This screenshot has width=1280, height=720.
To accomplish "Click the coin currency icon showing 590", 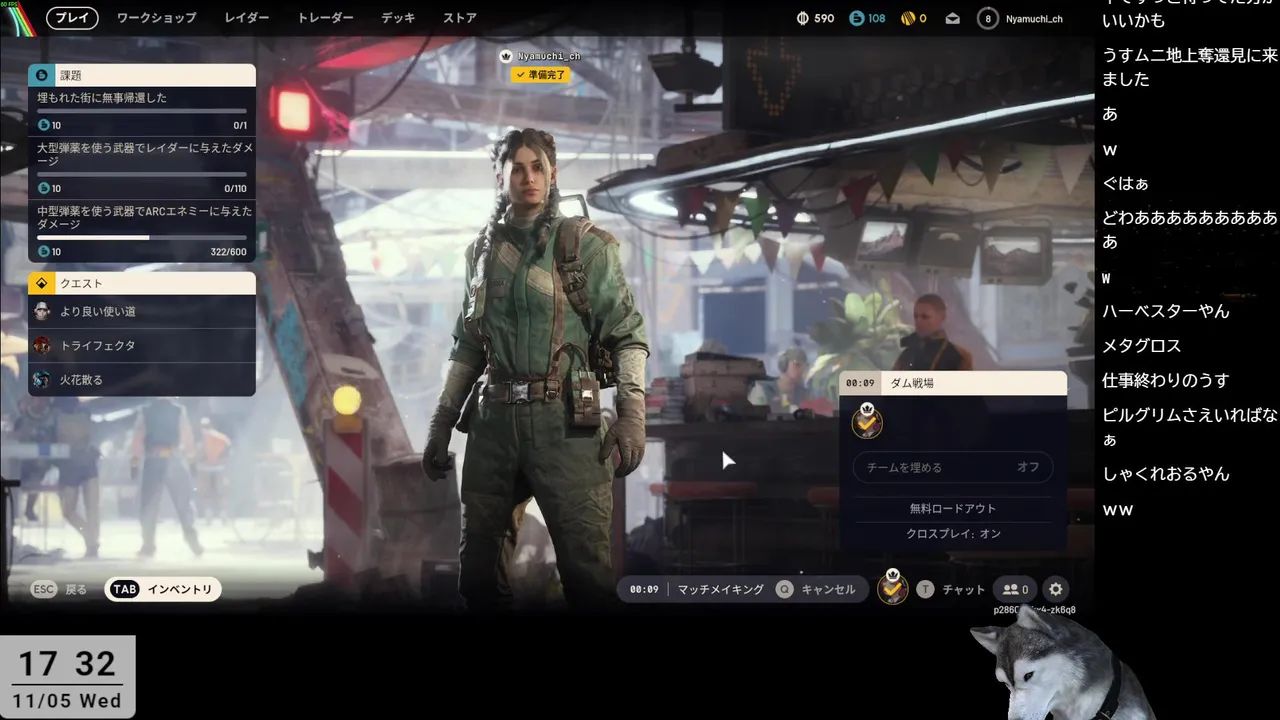I will 803,18.
